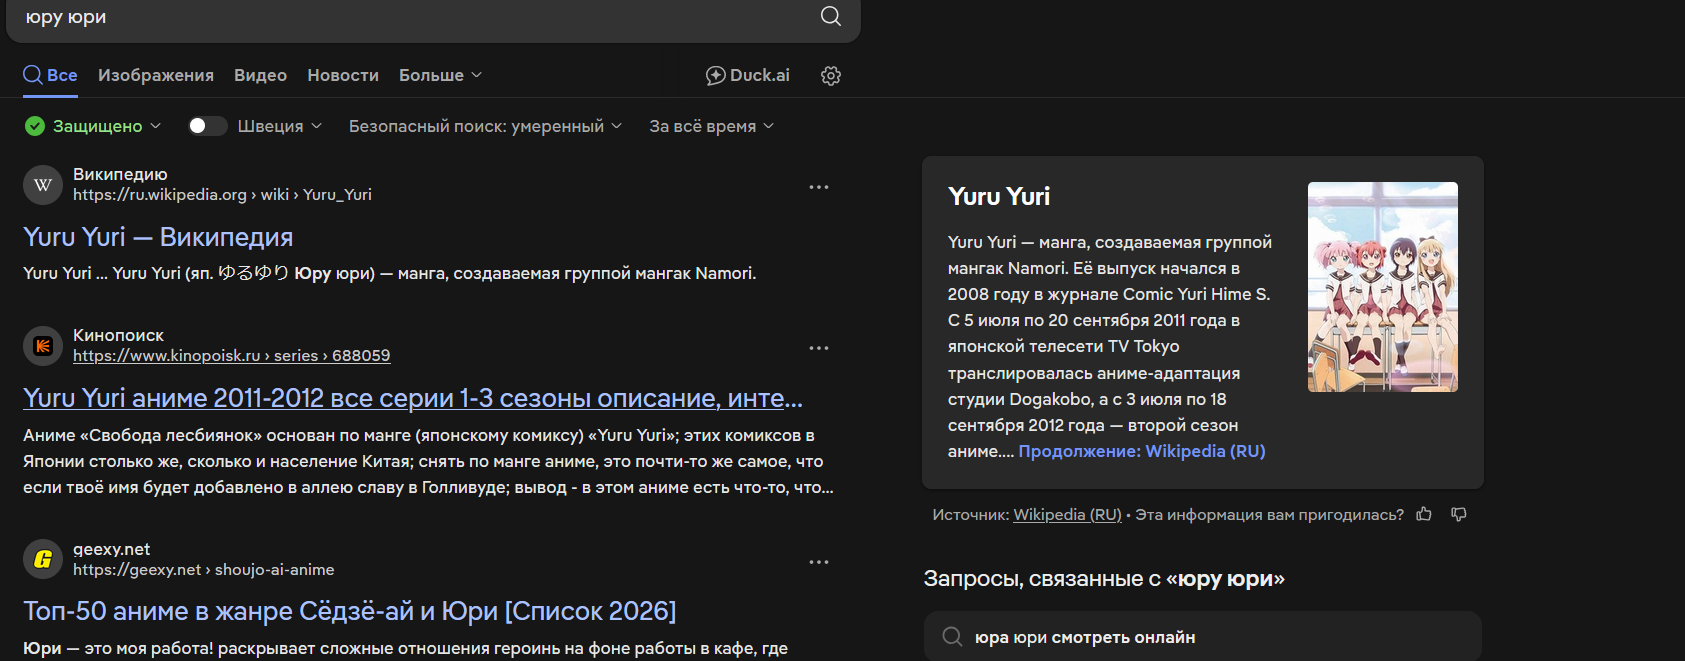This screenshot has width=1685, height=661.
Task: Click Yuru Yuri anime cover thumbnail
Action: (1383, 287)
